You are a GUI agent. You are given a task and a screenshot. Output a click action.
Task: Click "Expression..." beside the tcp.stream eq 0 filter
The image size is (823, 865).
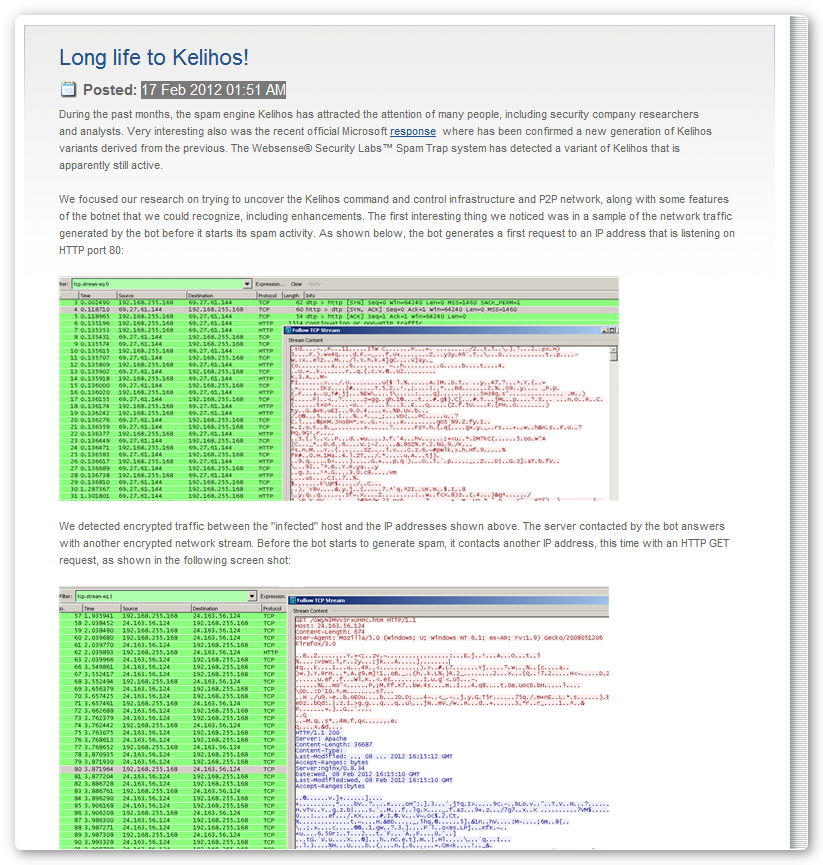coord(270,284)
